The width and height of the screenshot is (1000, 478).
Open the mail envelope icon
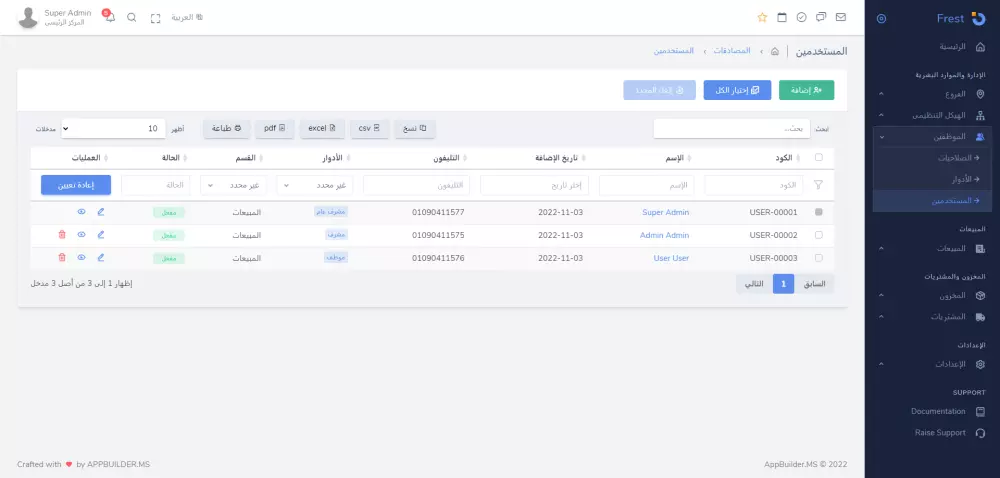pyautogui.click(x=841, y=18)
